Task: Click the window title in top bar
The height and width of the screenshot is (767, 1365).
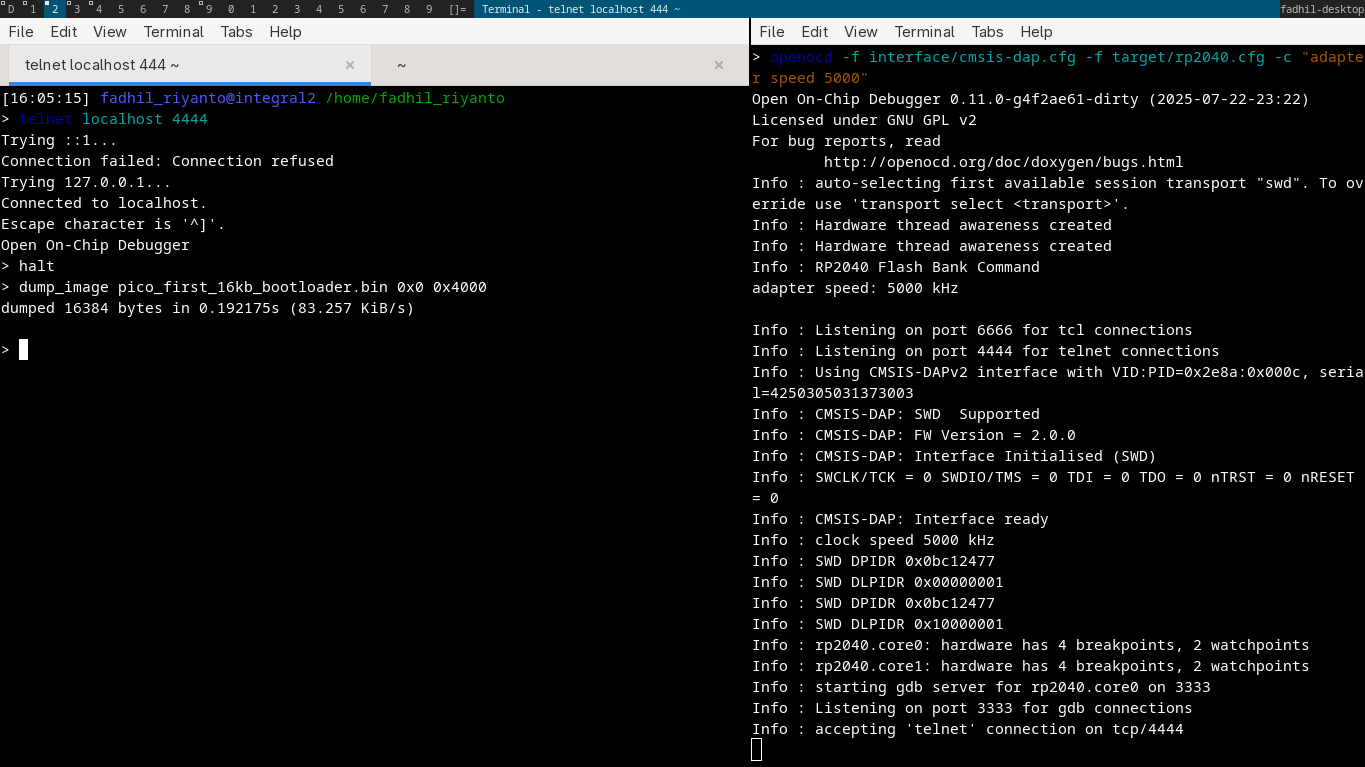Action: point(580,9)
